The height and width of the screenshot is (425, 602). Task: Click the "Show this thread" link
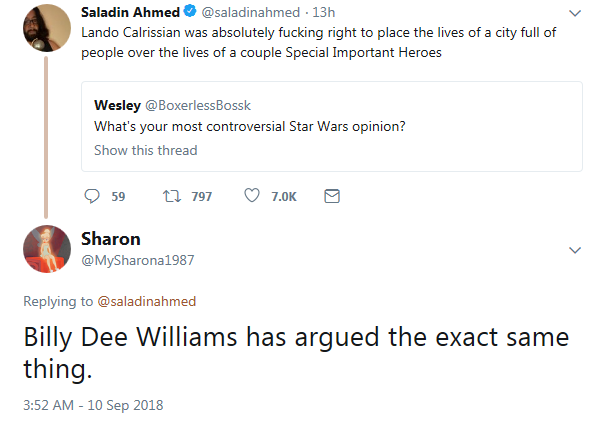tap(145, 150)
